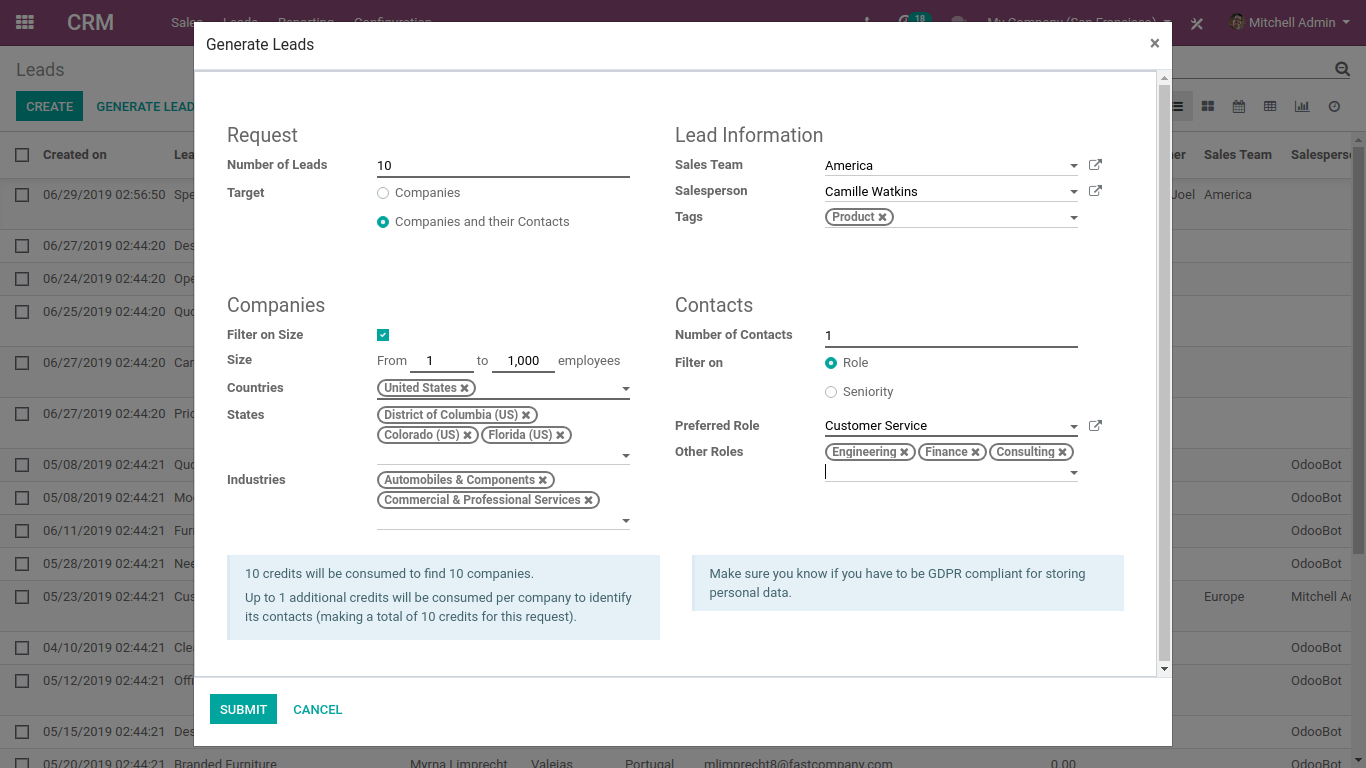Sort by Sales Team column header

[x=1238, y=155]
